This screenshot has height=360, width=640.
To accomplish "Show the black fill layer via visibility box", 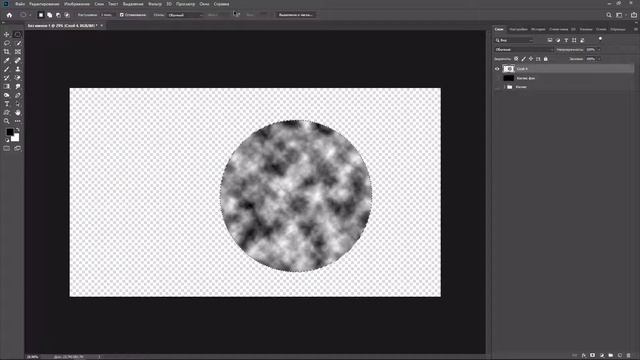I will [x=497, y=78].
